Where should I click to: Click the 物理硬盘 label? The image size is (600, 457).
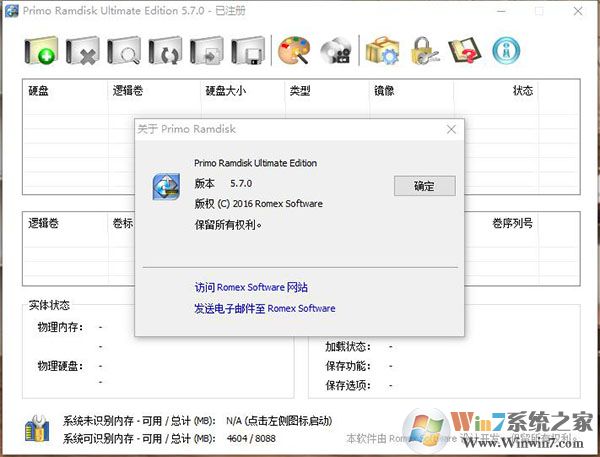click(x=60, y=366)
